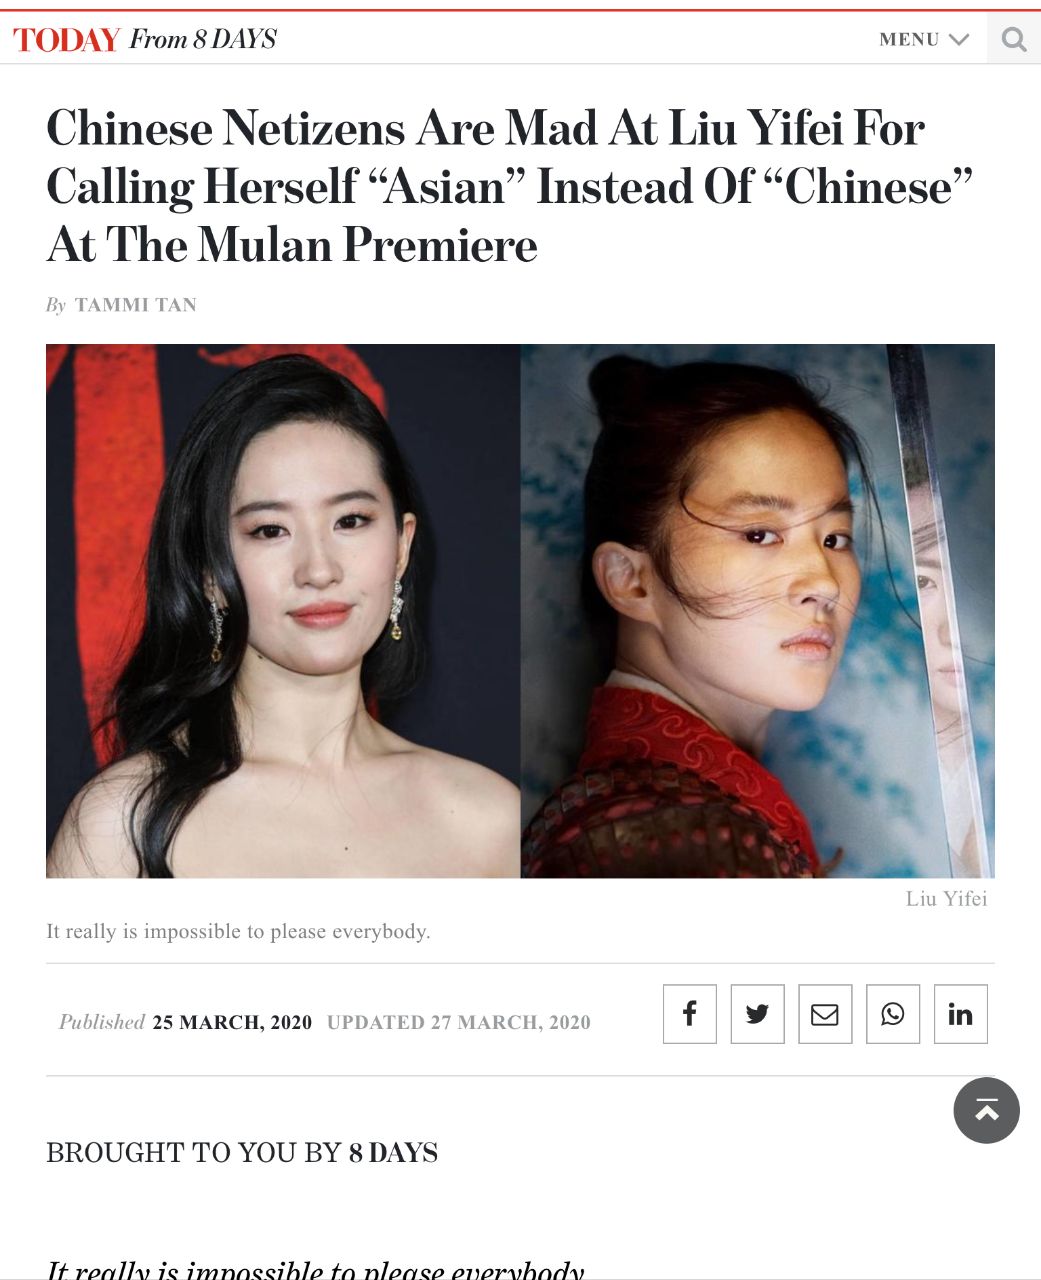Share article on WhatsApp

[x=893, y=1014]
